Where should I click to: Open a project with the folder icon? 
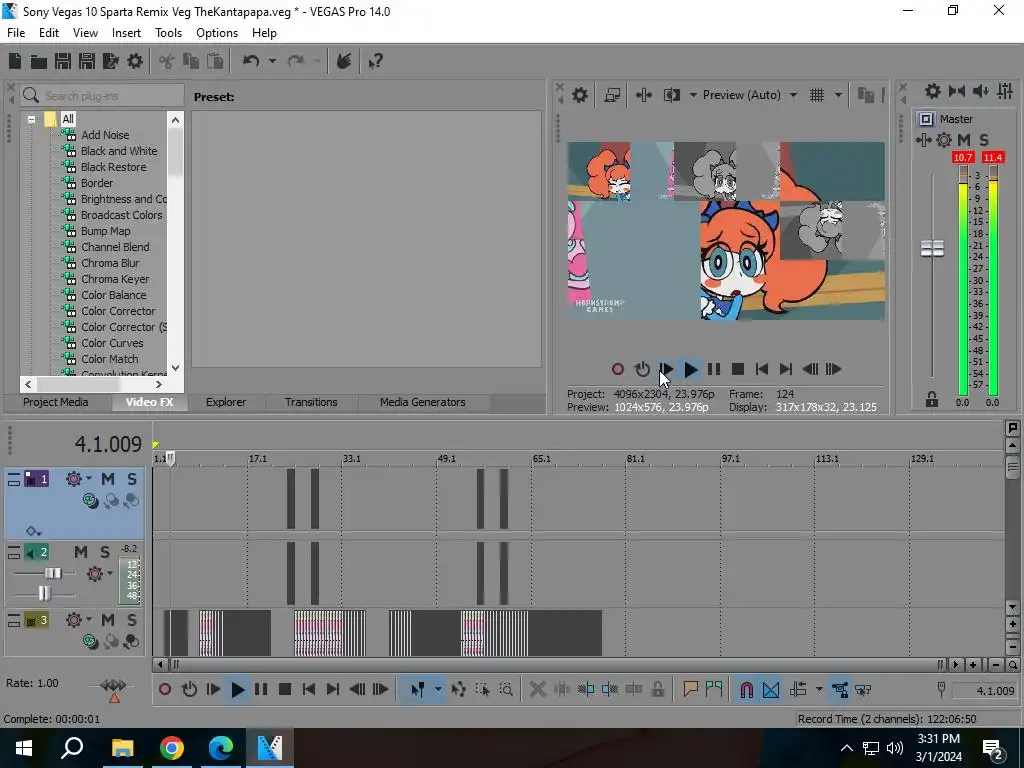coord(39,61)
